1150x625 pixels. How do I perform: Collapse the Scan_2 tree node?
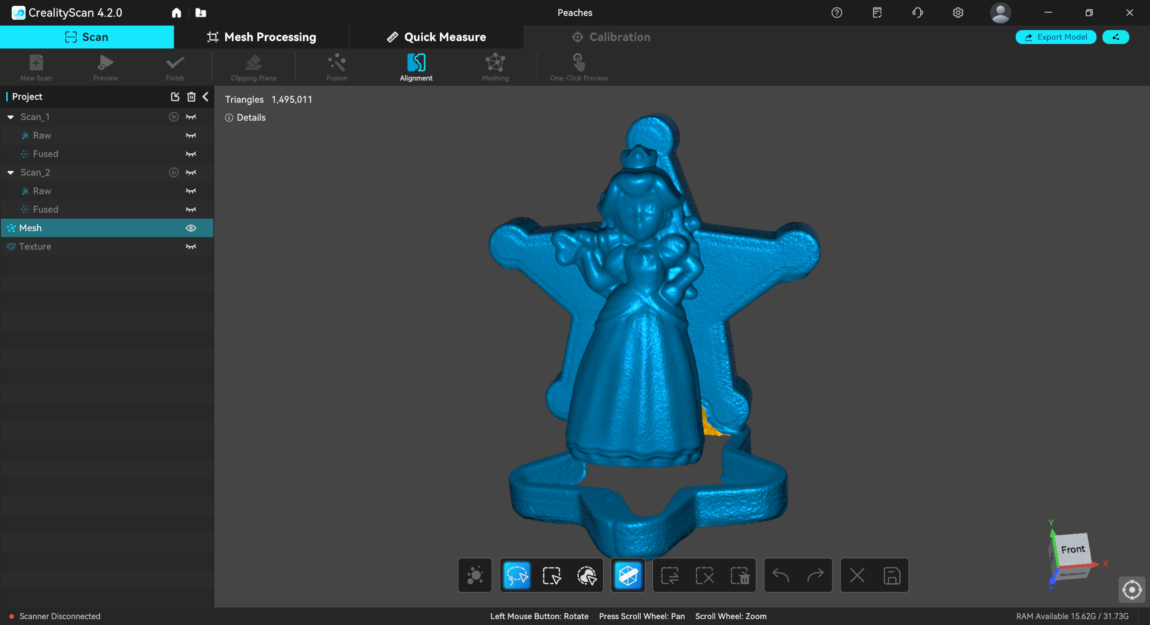(11, 173)
